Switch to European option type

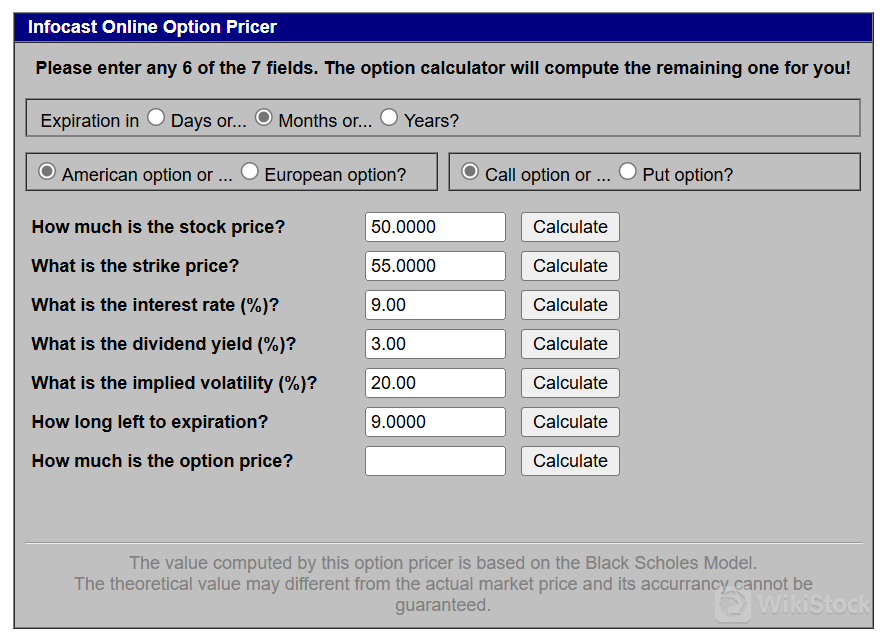[250, 172]
